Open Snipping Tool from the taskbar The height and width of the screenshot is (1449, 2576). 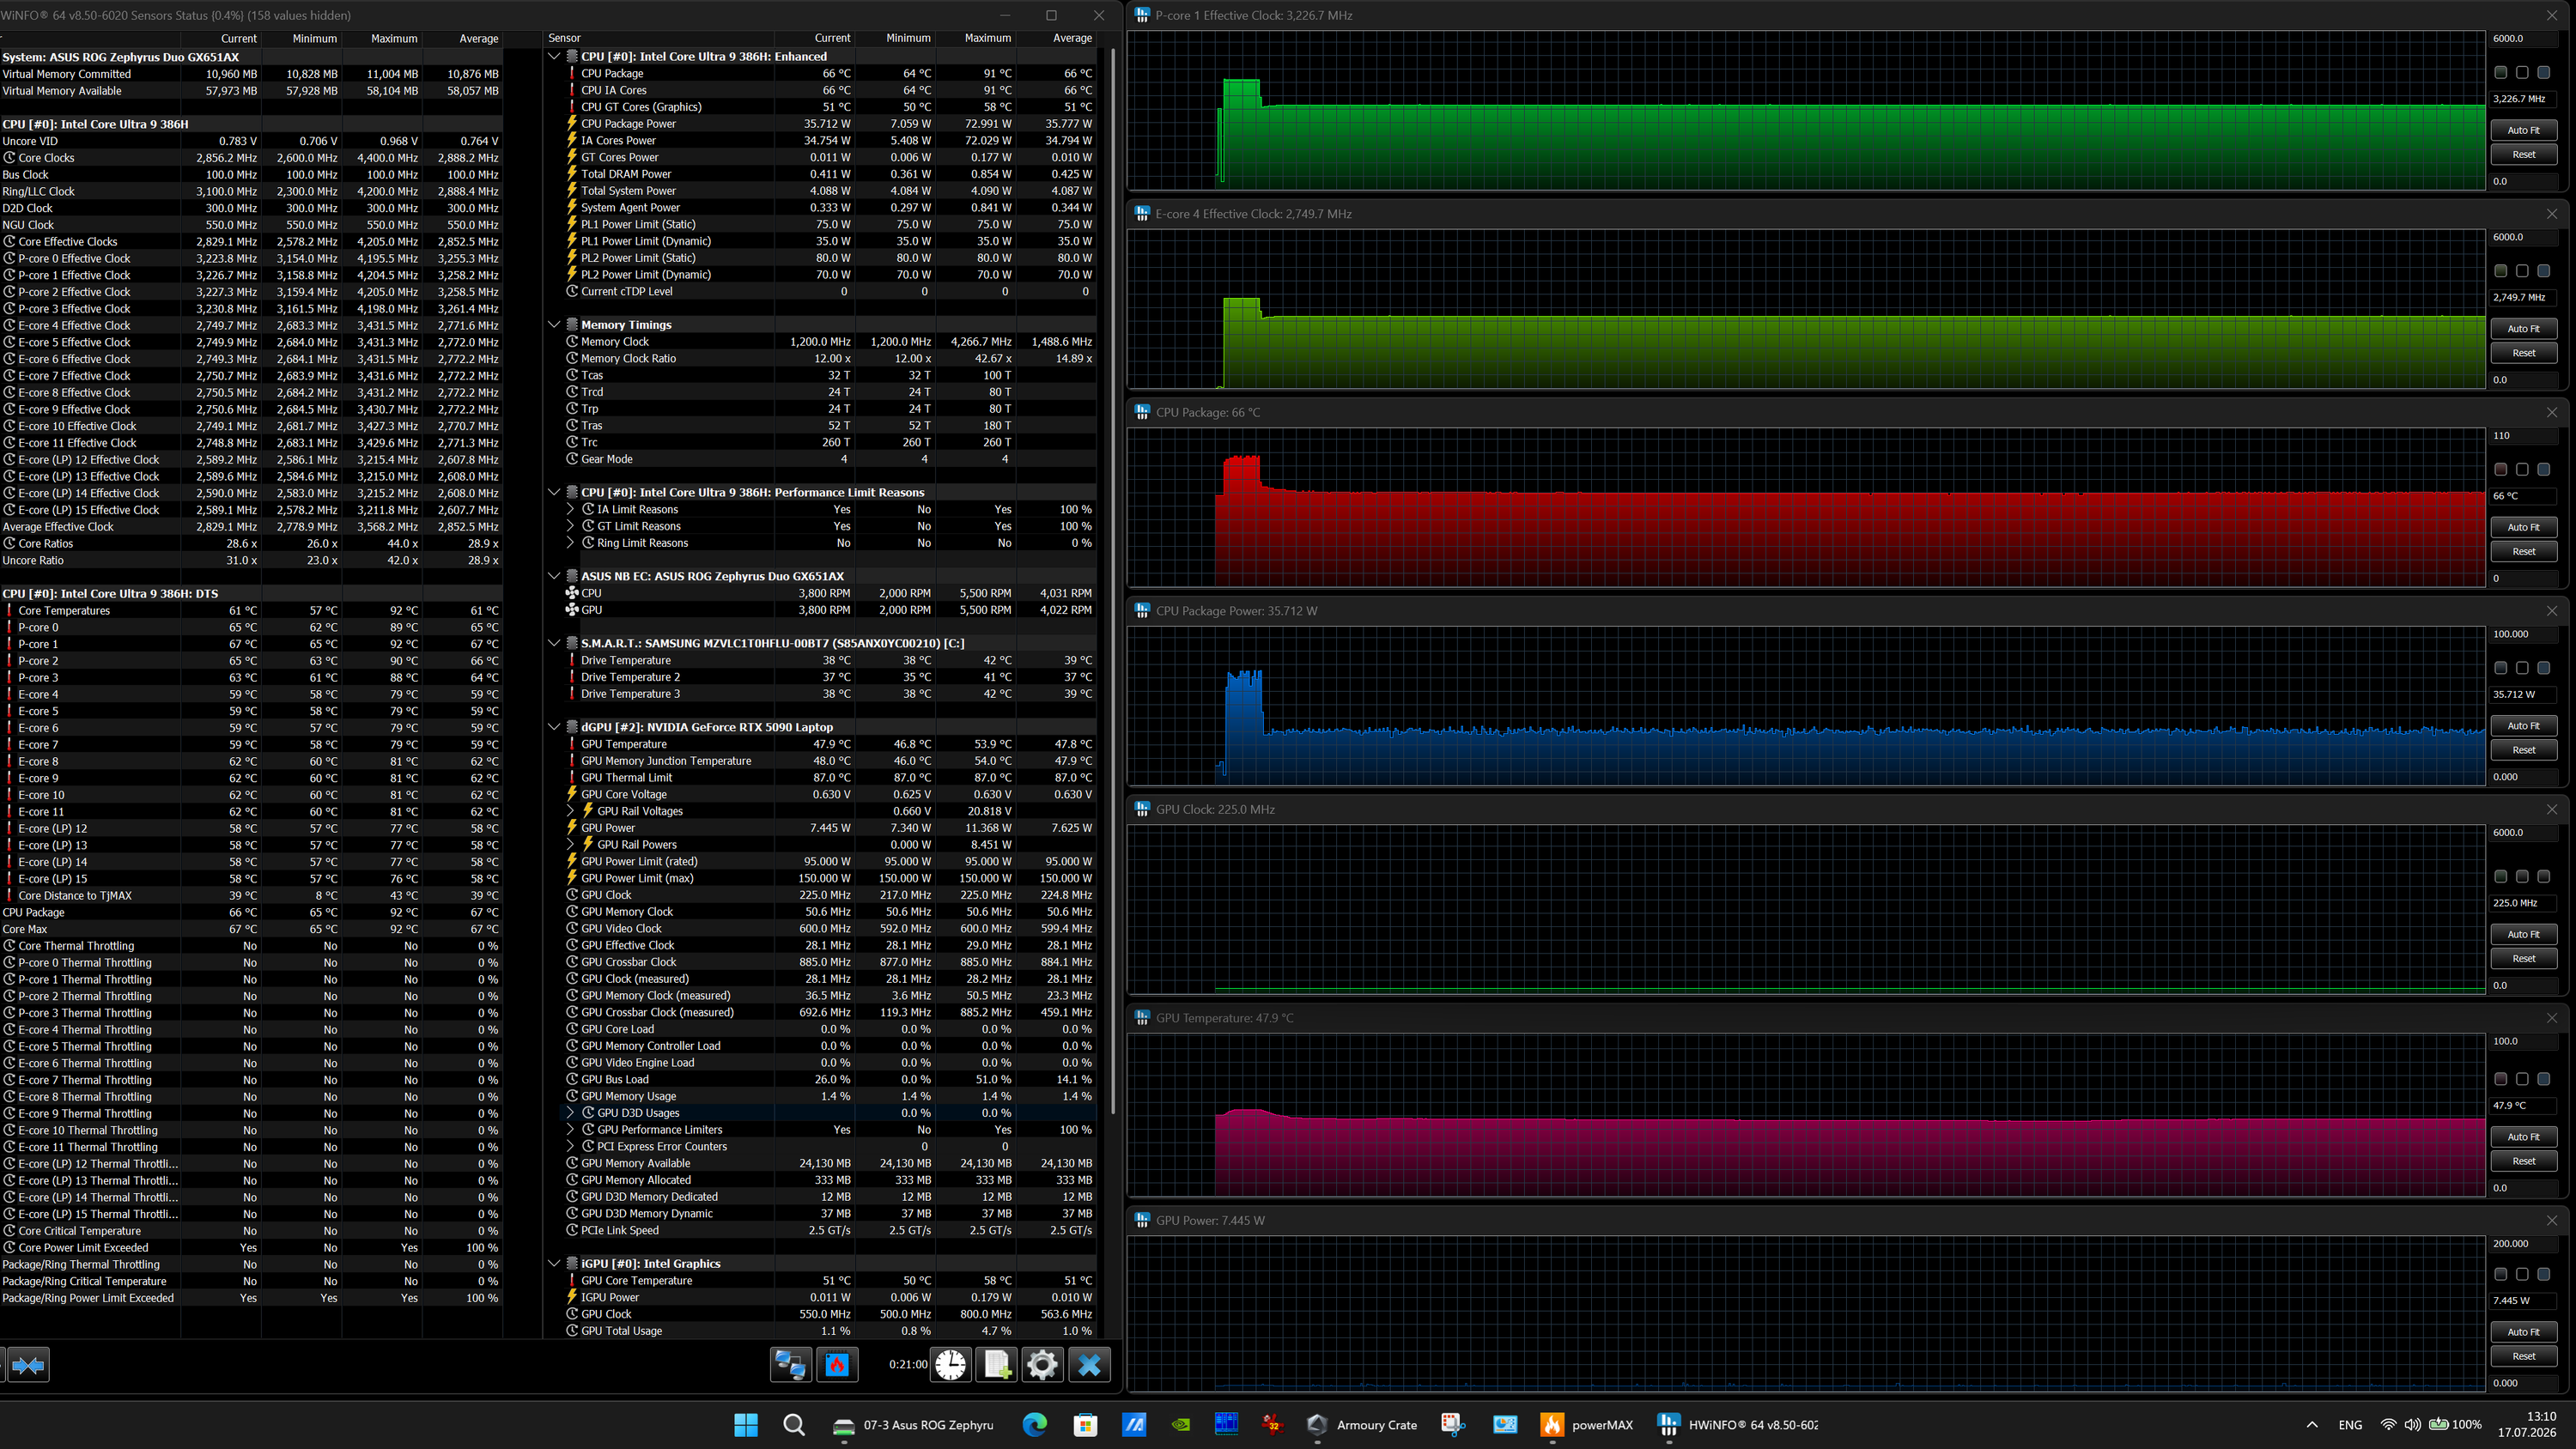[1454, 1425]
